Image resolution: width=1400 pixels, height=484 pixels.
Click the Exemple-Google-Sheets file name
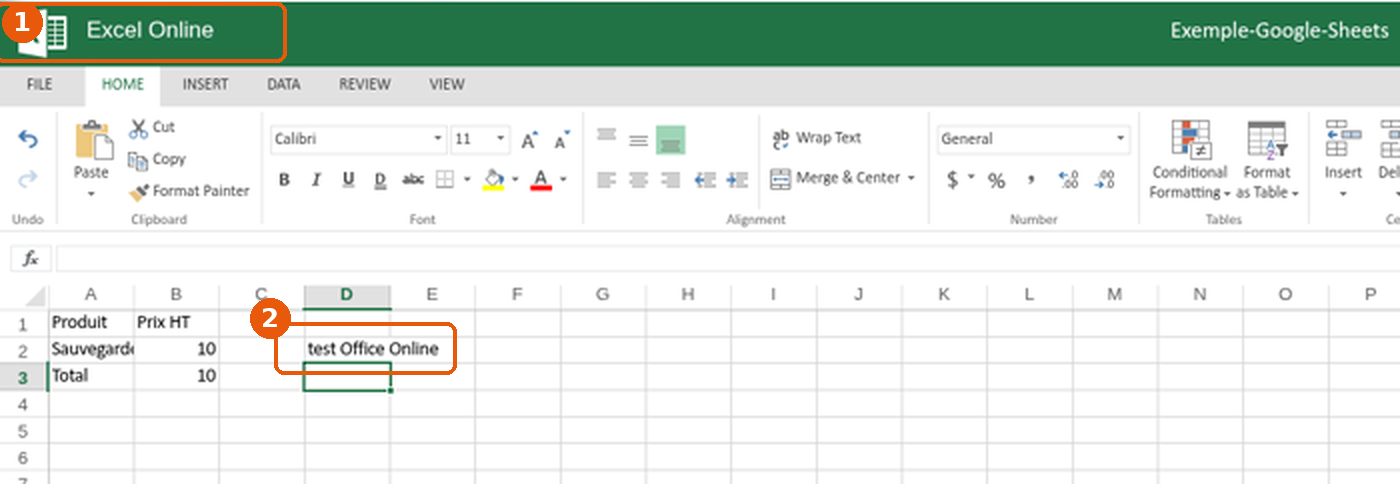click(1280, 31)
